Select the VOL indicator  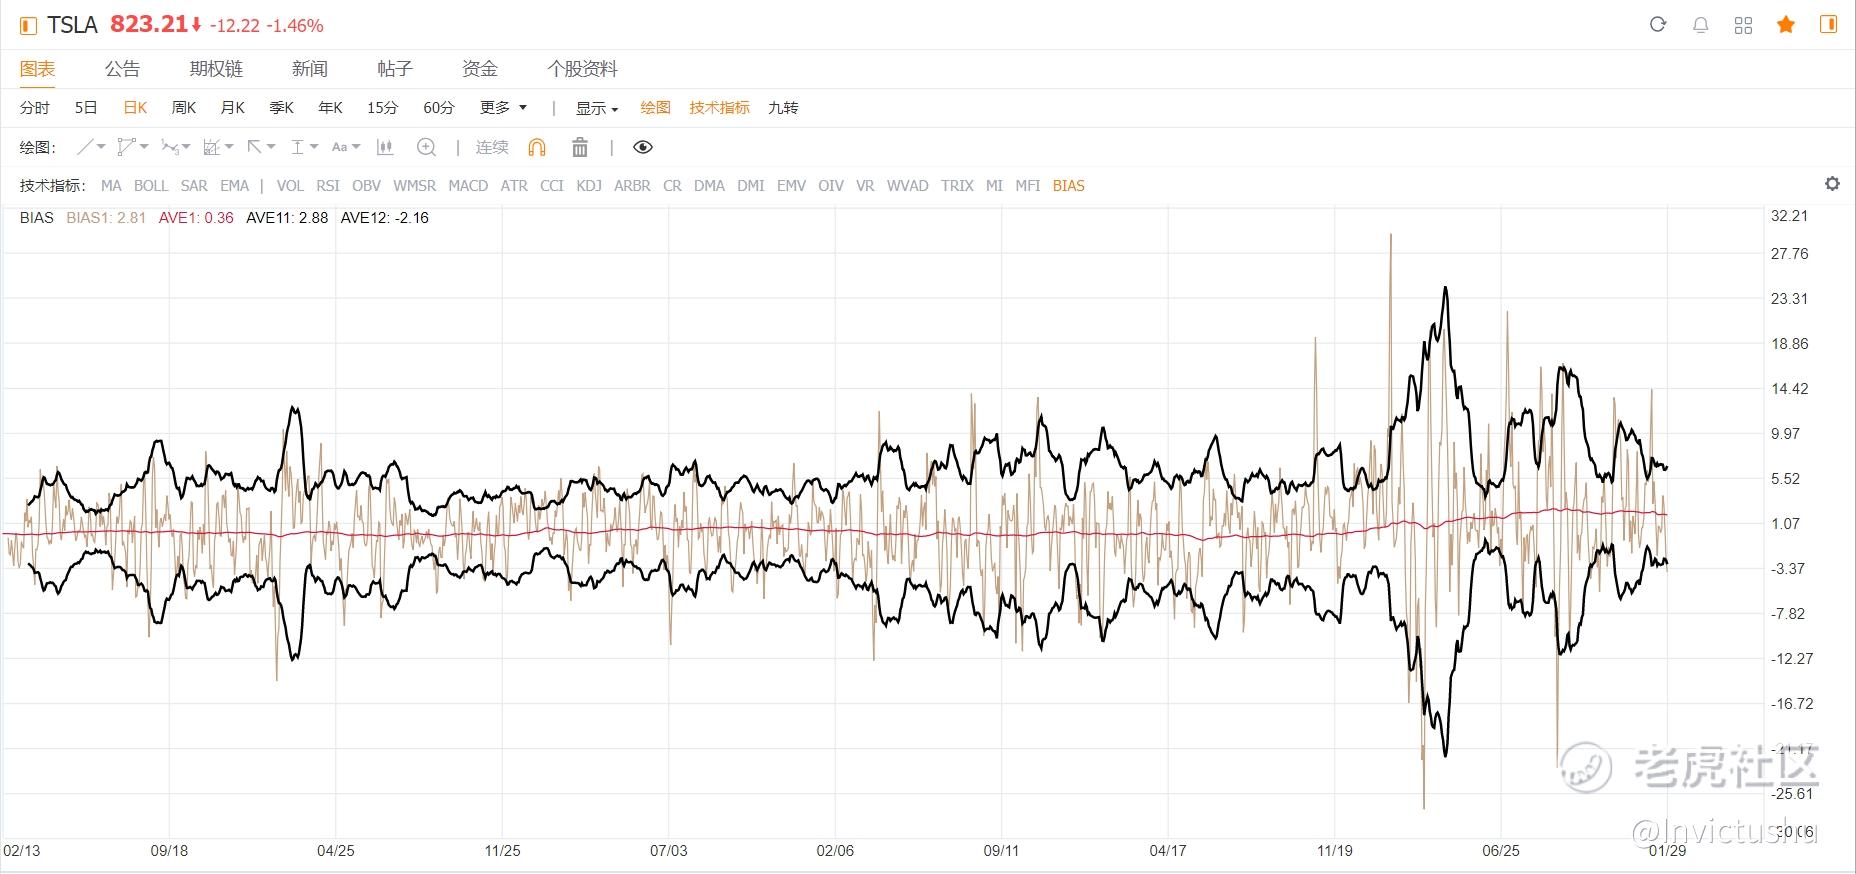pos(290,186)
